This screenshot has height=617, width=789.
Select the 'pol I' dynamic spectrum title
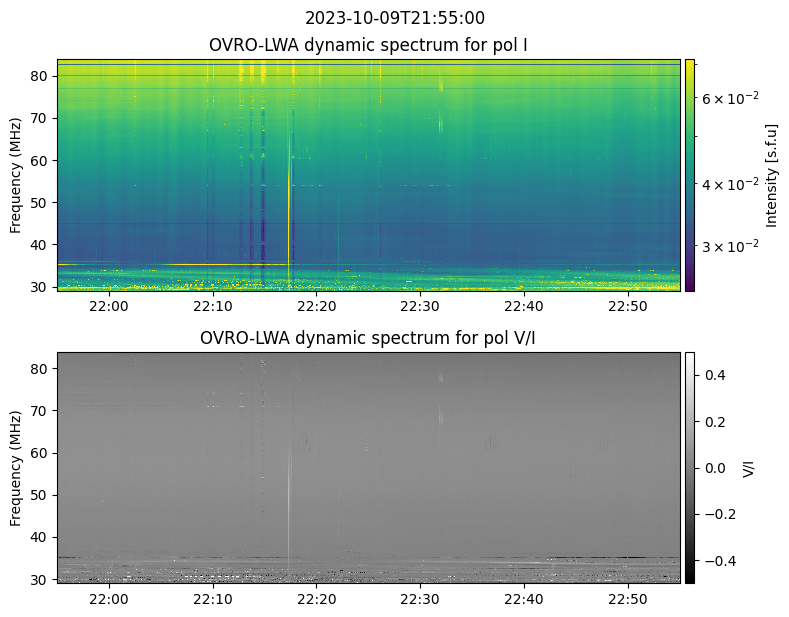click(368, 45)
